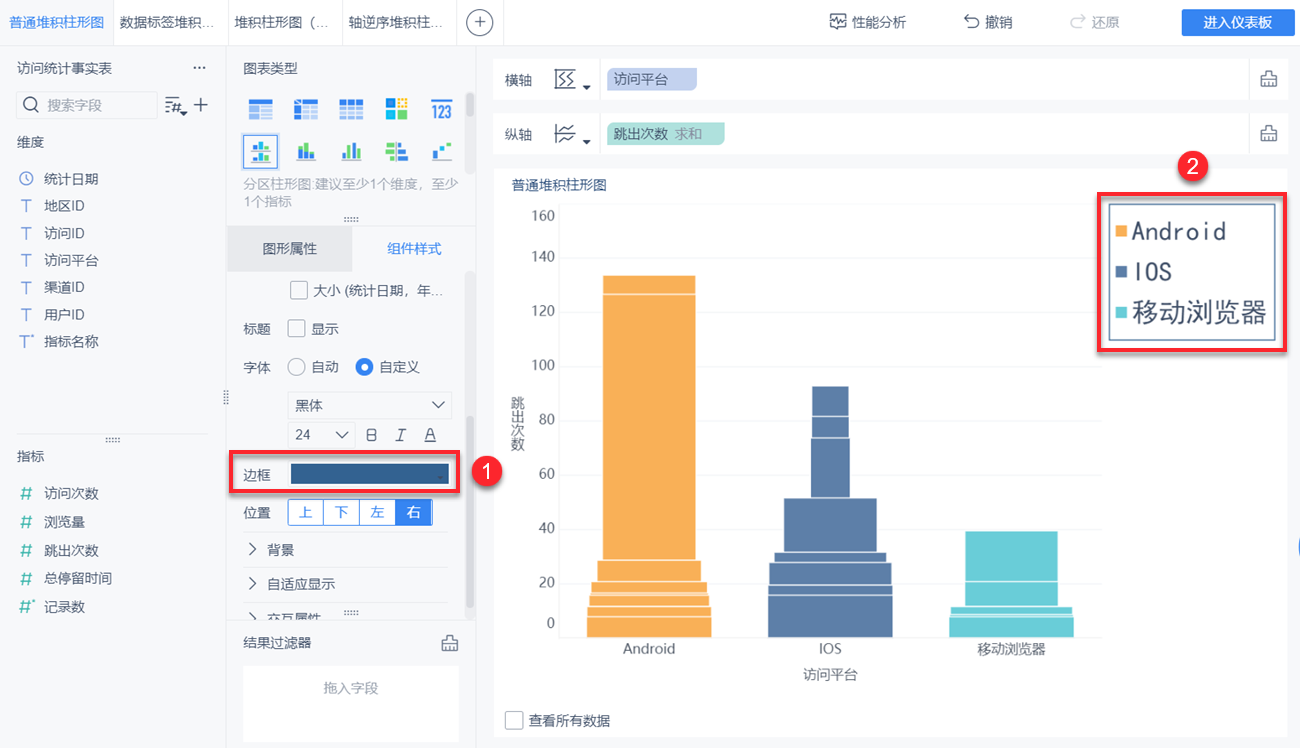Screen dimensions: 1300x748
Task: Toggle italic for legend font
Action: click(x=401, y=435)
